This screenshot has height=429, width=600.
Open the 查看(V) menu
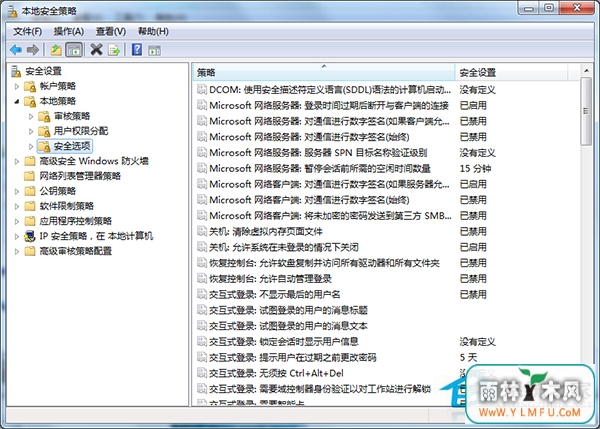pos(111,31)
